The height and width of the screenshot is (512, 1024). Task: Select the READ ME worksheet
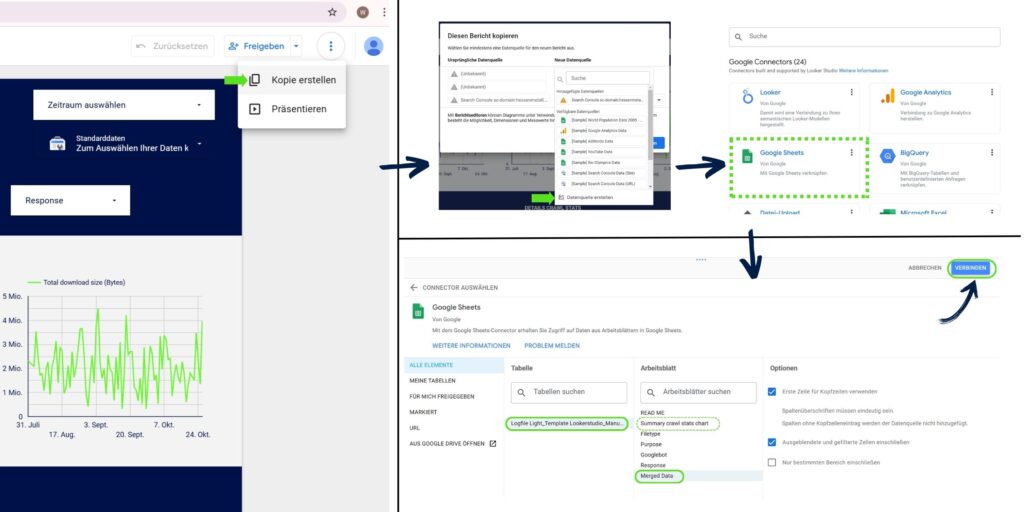(652, 413)
